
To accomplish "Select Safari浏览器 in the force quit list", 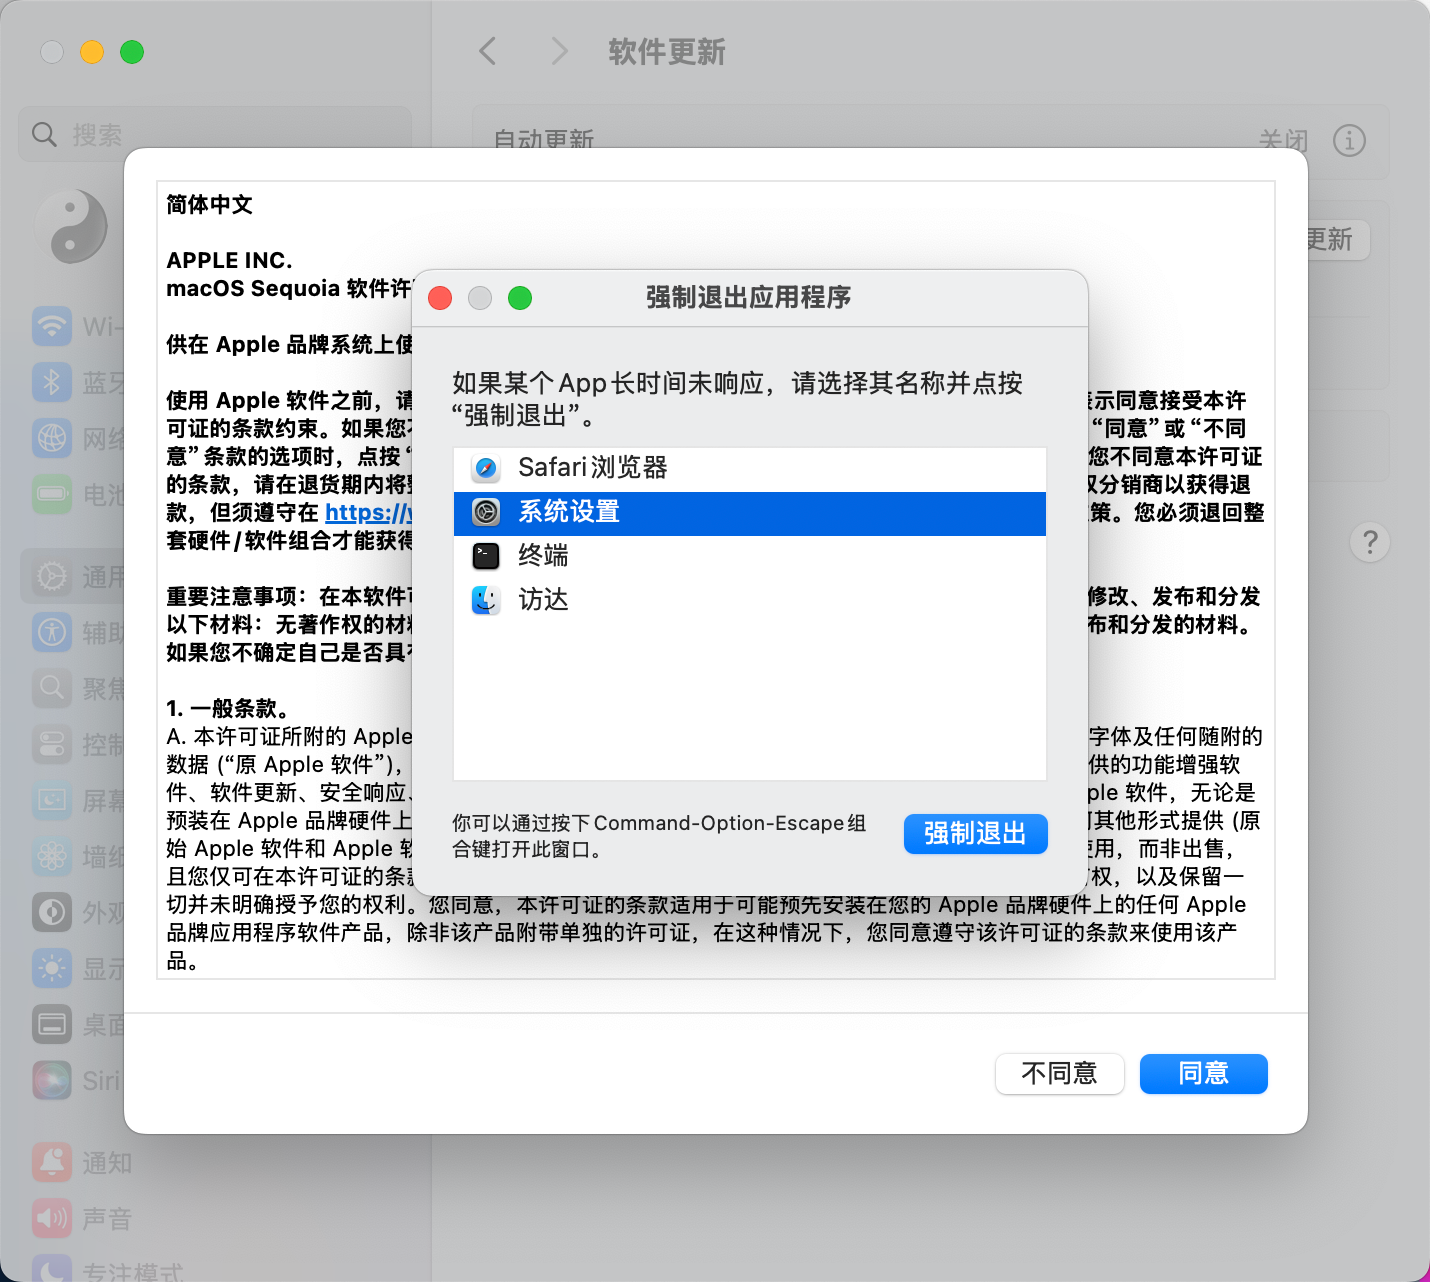I will 749,468.
